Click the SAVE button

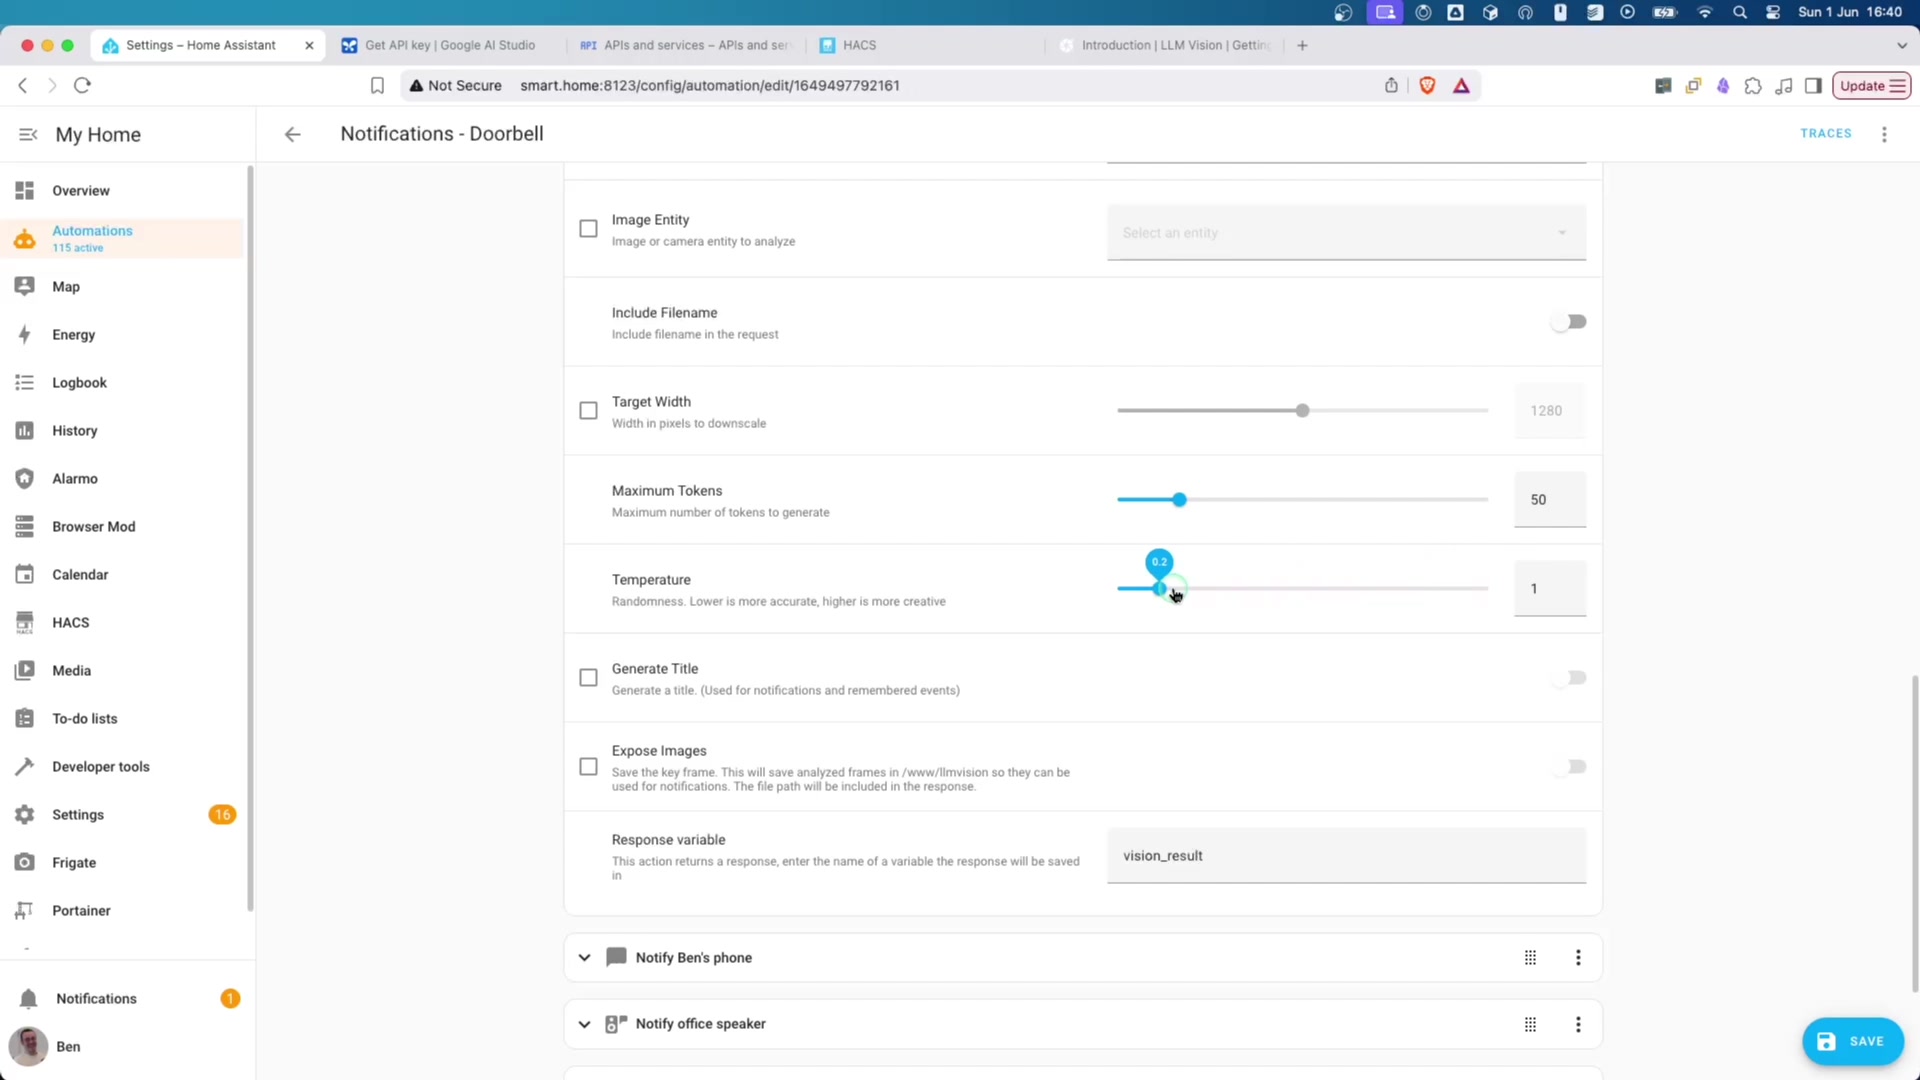(x=1852, y=1041)
